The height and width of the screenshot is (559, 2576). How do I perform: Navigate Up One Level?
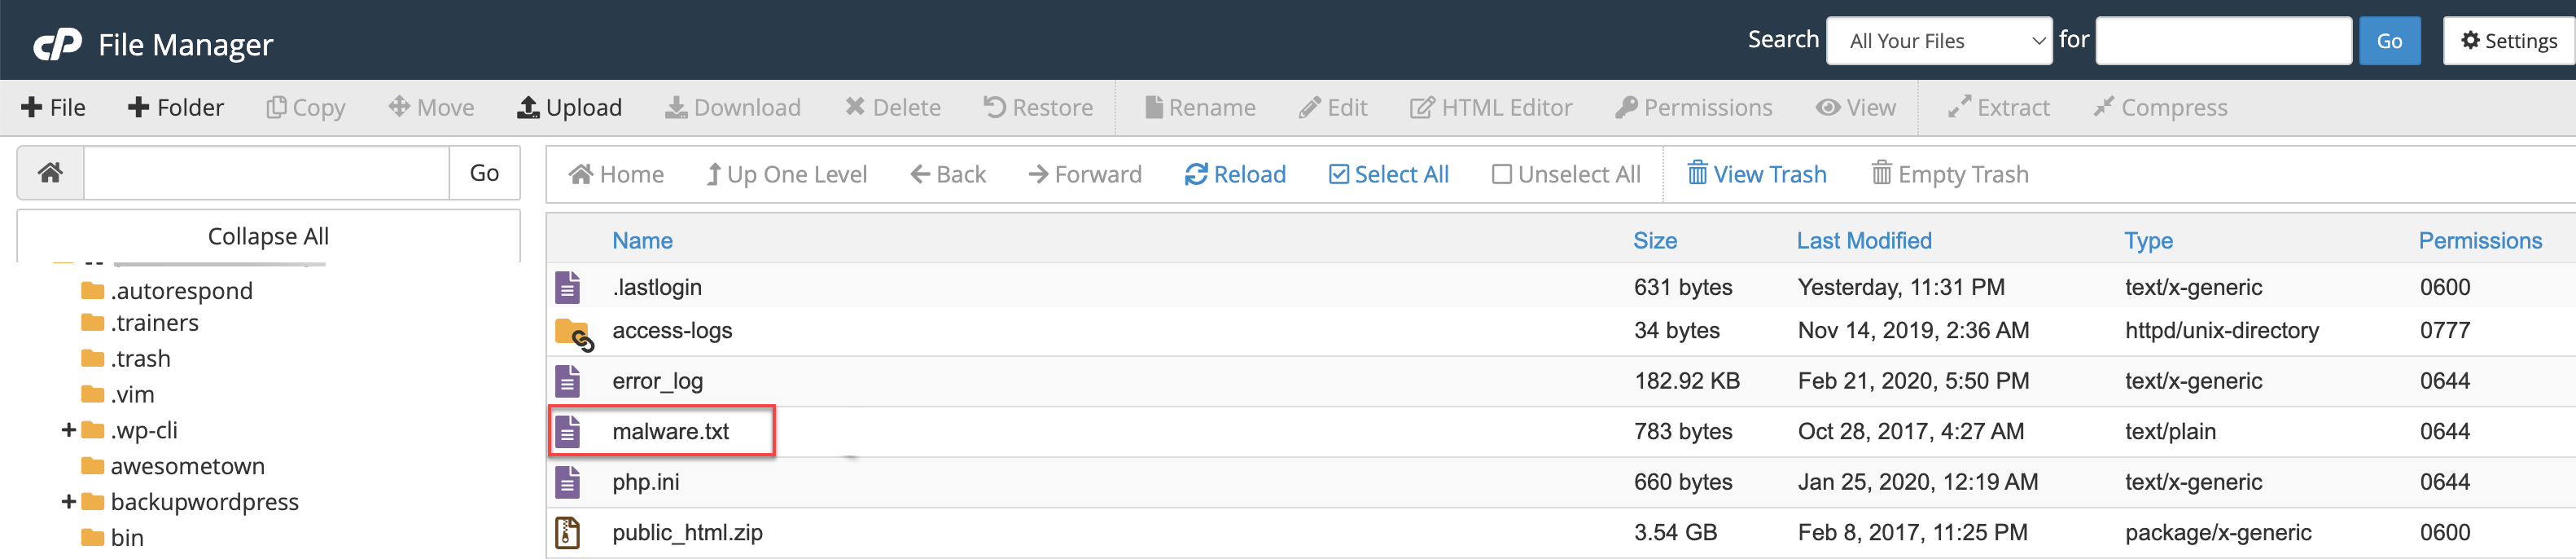coord(787,173)
